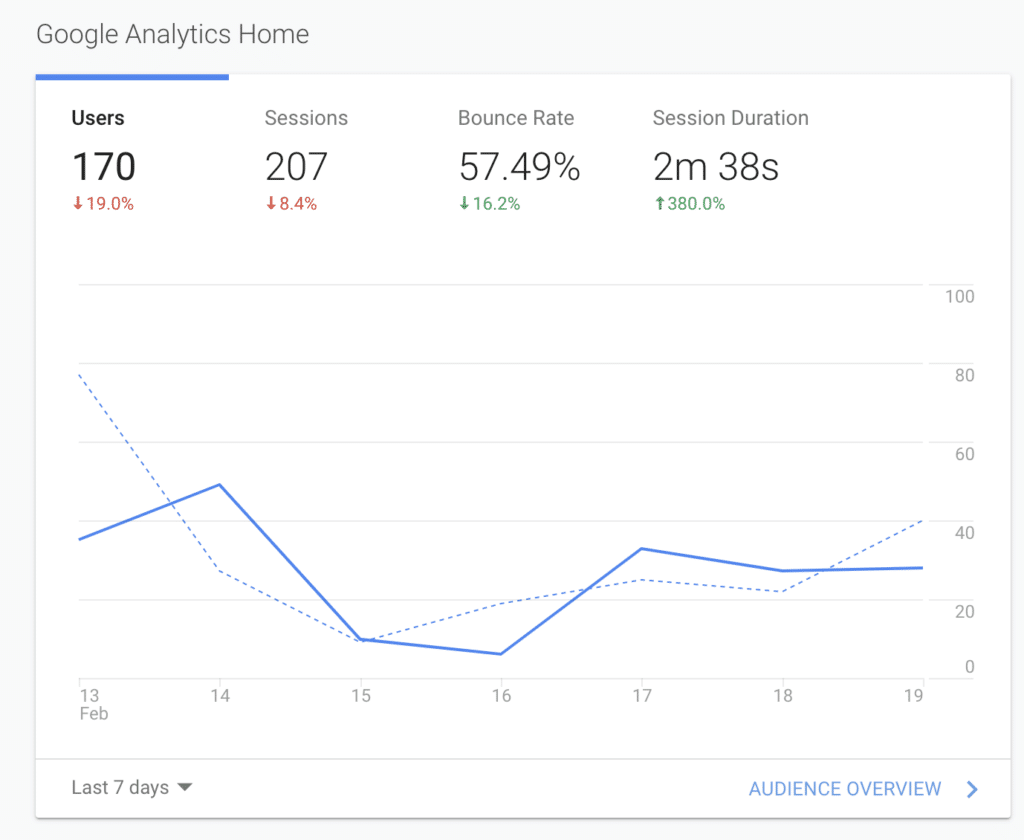Click the 100 y-axis label
The image size is (1024, 840).
[959, 297]
